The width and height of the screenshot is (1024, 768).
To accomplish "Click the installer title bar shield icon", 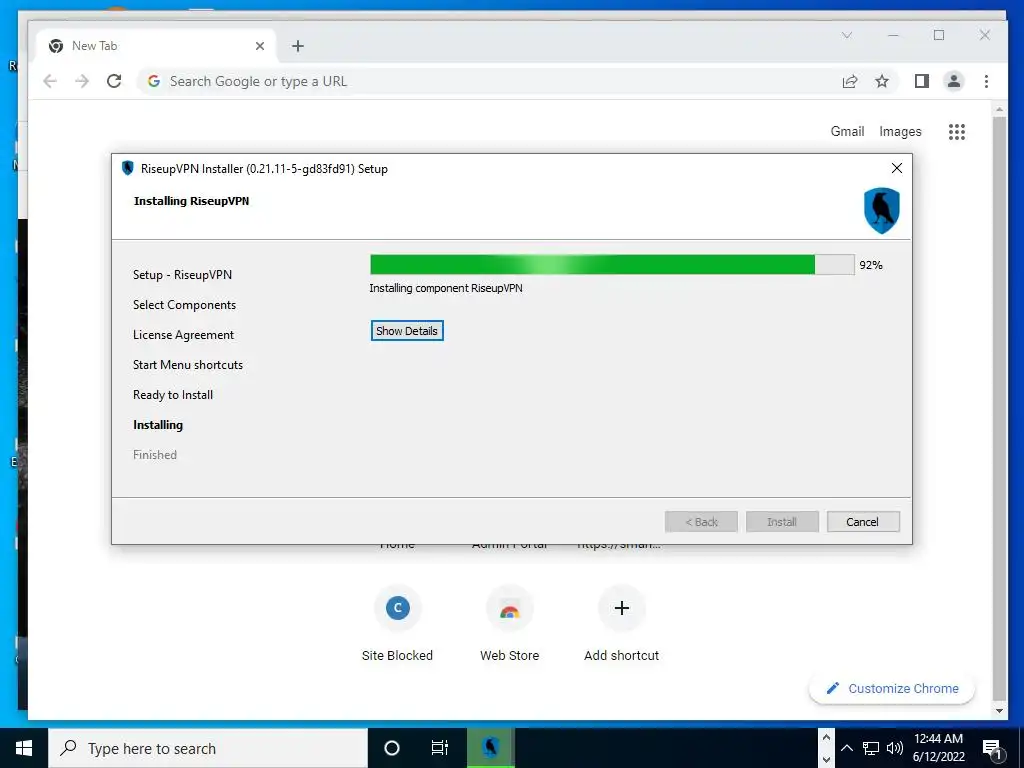I will click(x=128, y=168).
